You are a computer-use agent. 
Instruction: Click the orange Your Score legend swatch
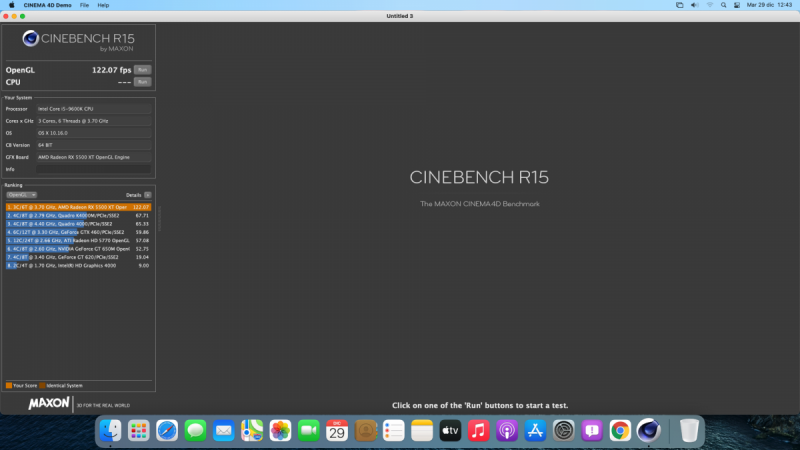coord(9,385)
